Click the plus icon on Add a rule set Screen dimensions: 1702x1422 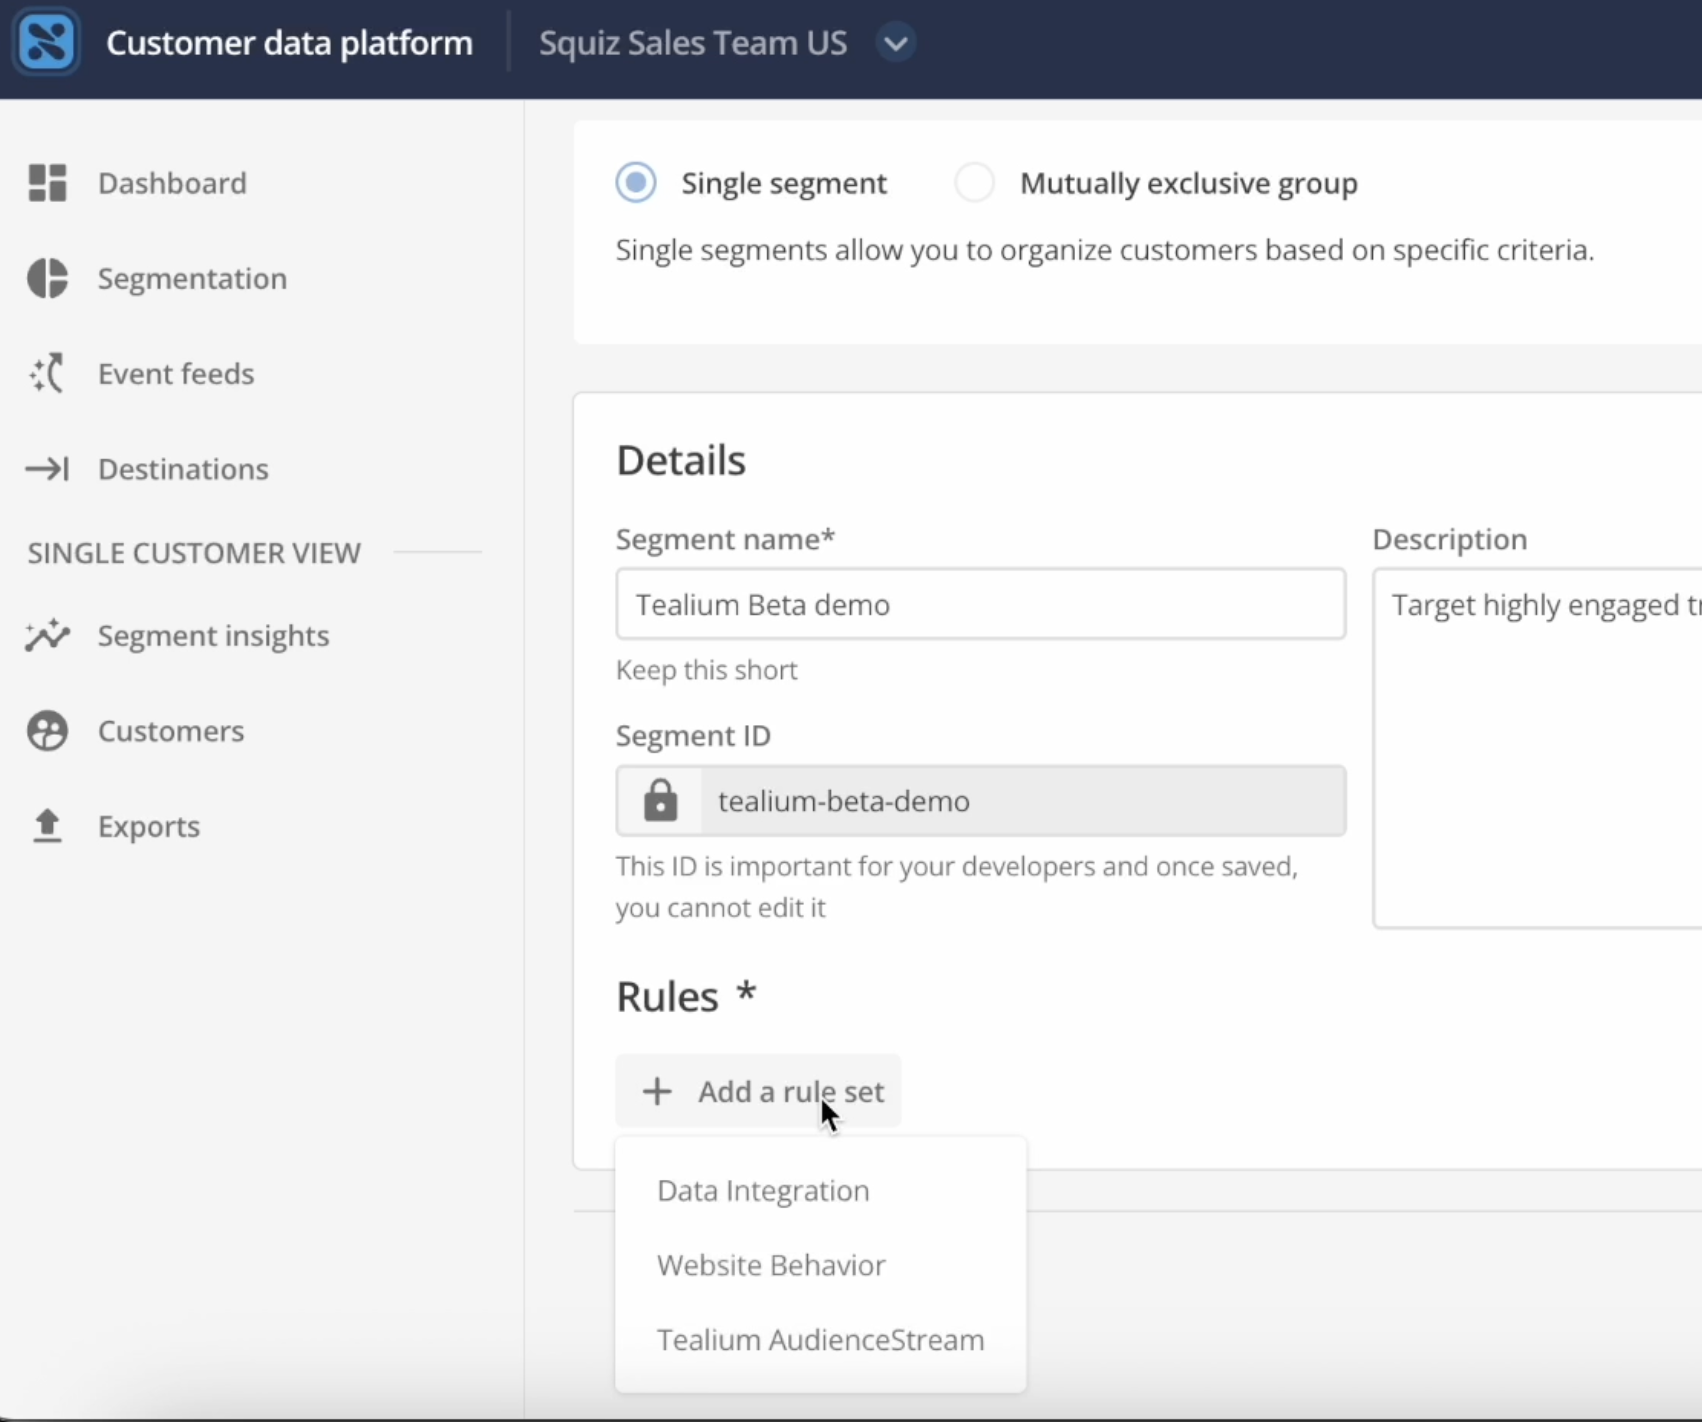pos(656,1090)
